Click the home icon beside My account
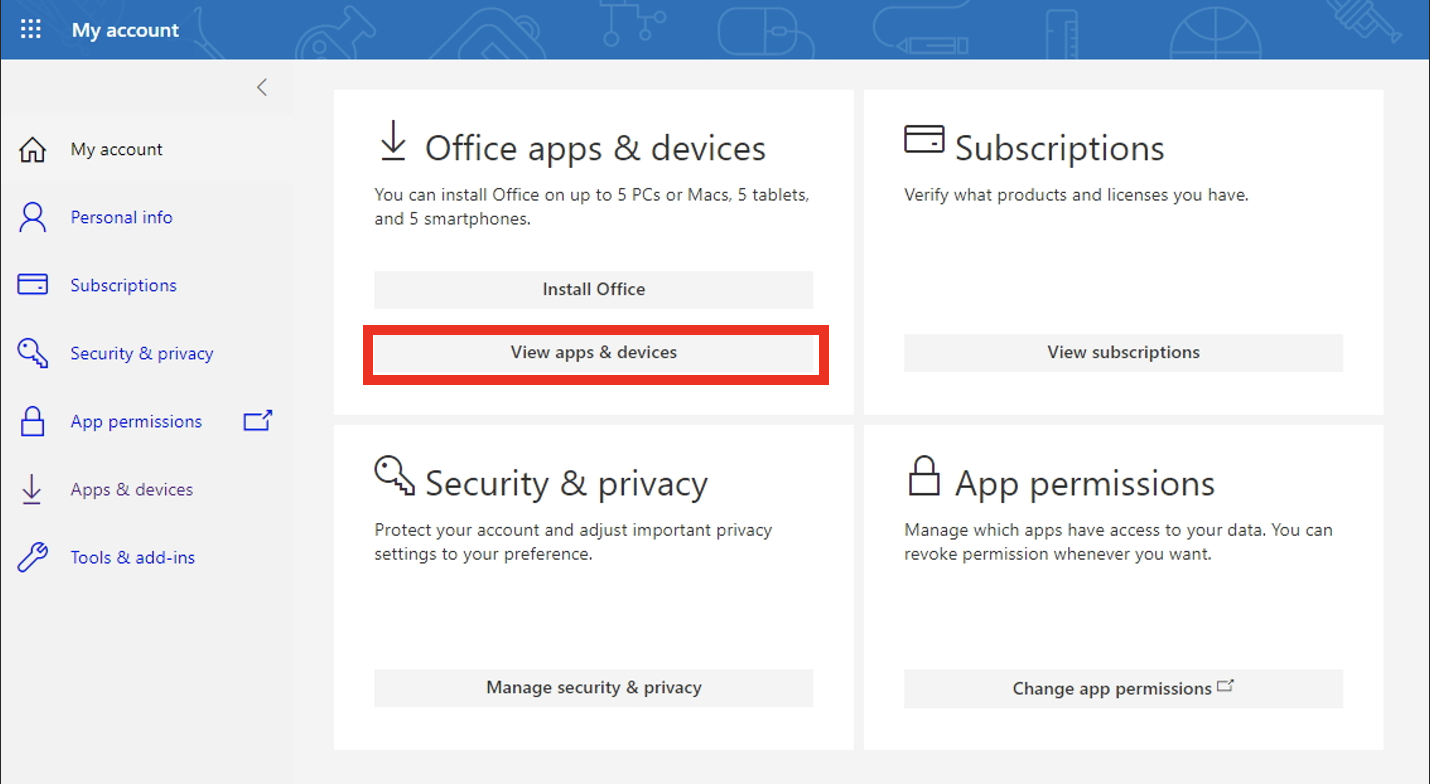Image resolution: width=1430 pixels, height=784 pixels. (33, 150)
